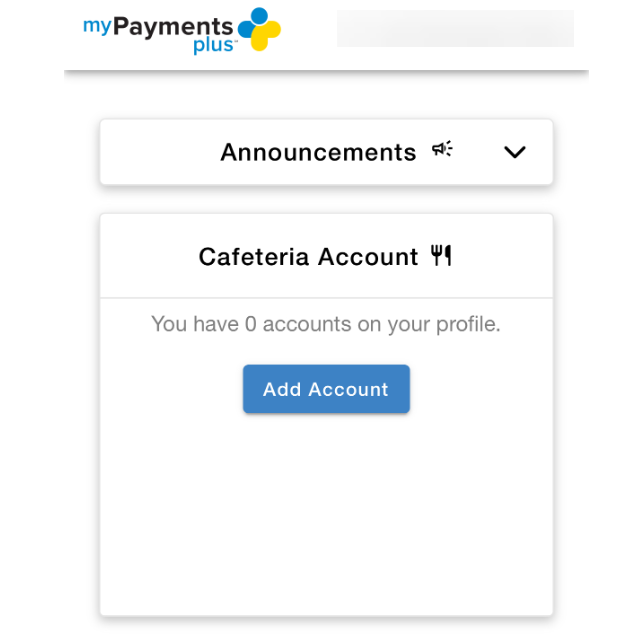Click the top blue circle of the logo
The height and width of the screenshot is (642, 631).
pyautogui.click(x=259, y=15)
